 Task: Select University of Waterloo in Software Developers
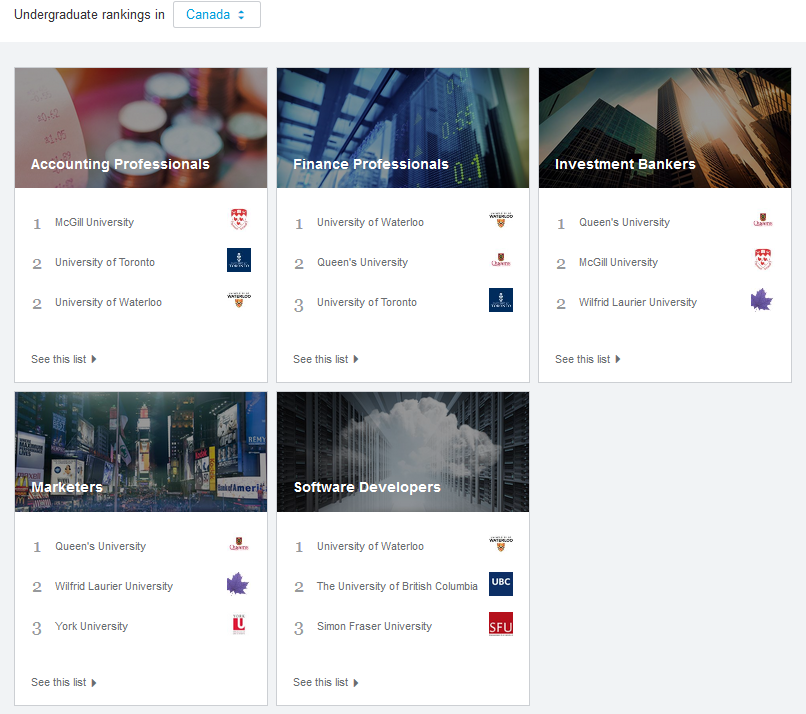[370, 546]
